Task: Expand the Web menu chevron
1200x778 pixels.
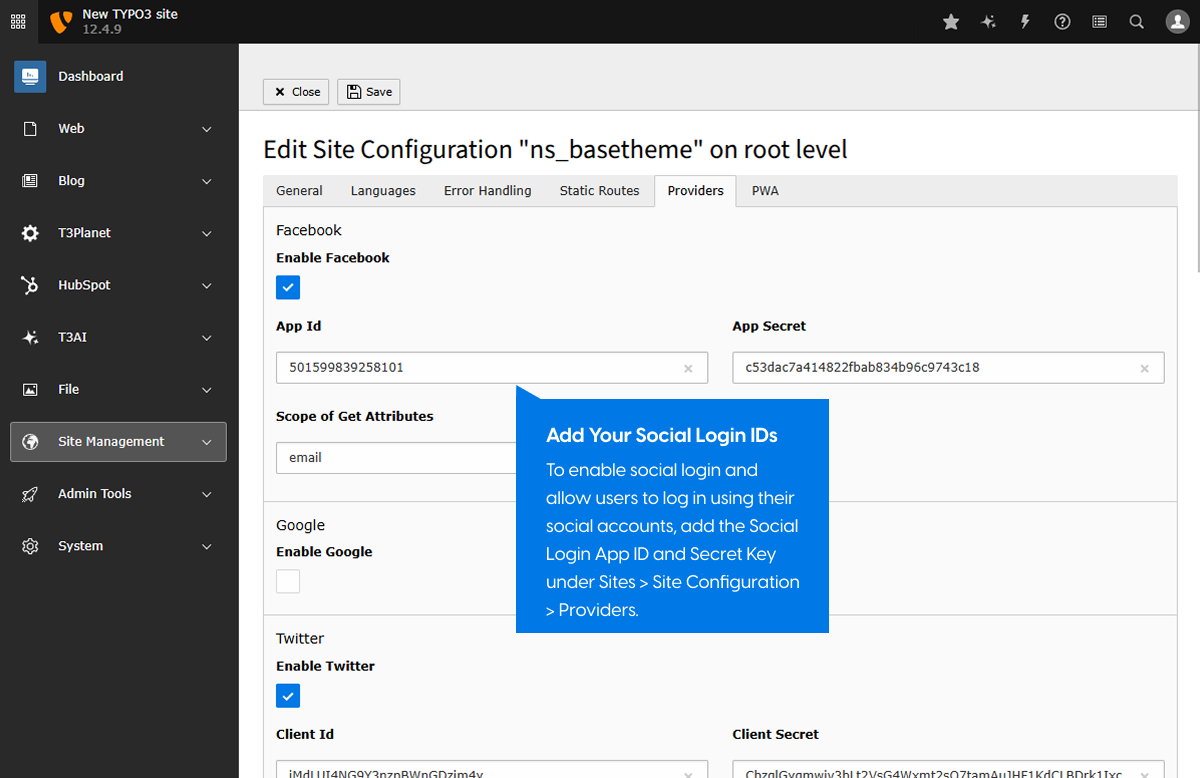Action: click(x=207, y=129)
